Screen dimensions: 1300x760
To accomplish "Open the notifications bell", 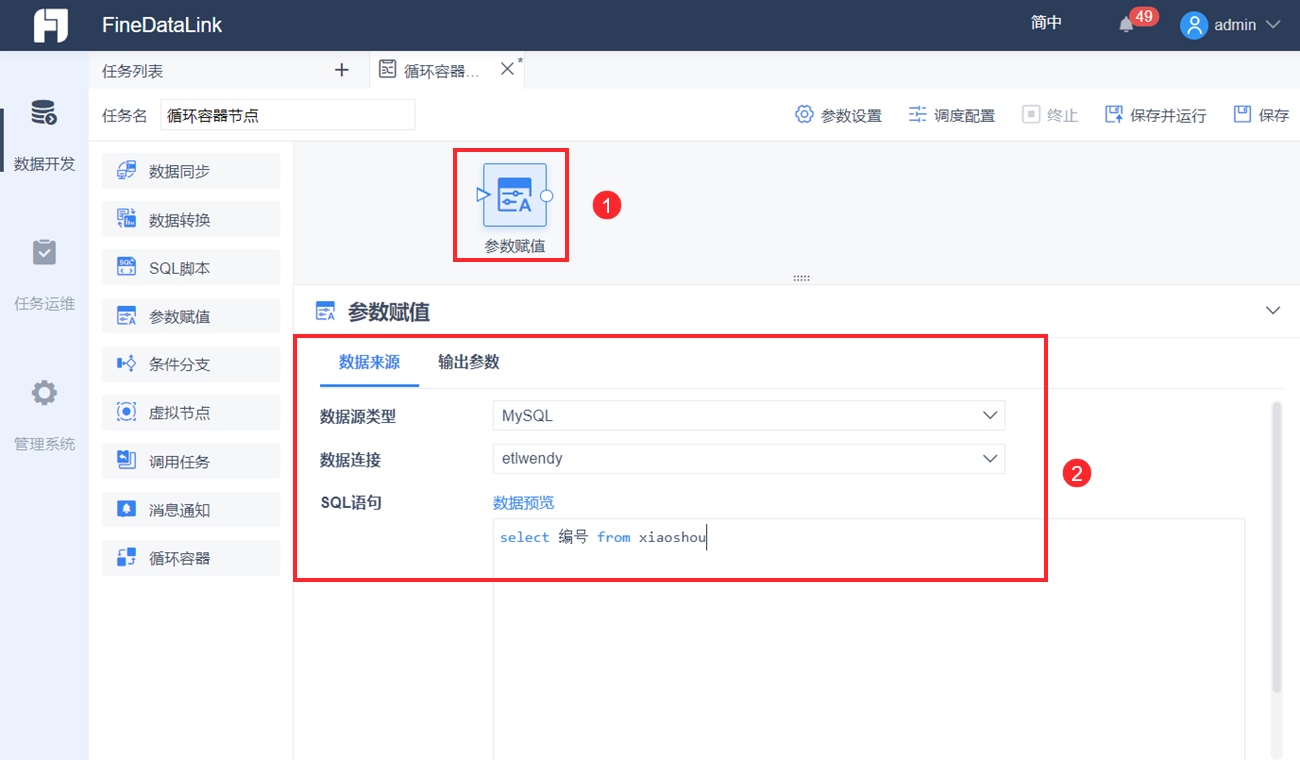I will pos(1127,26).
